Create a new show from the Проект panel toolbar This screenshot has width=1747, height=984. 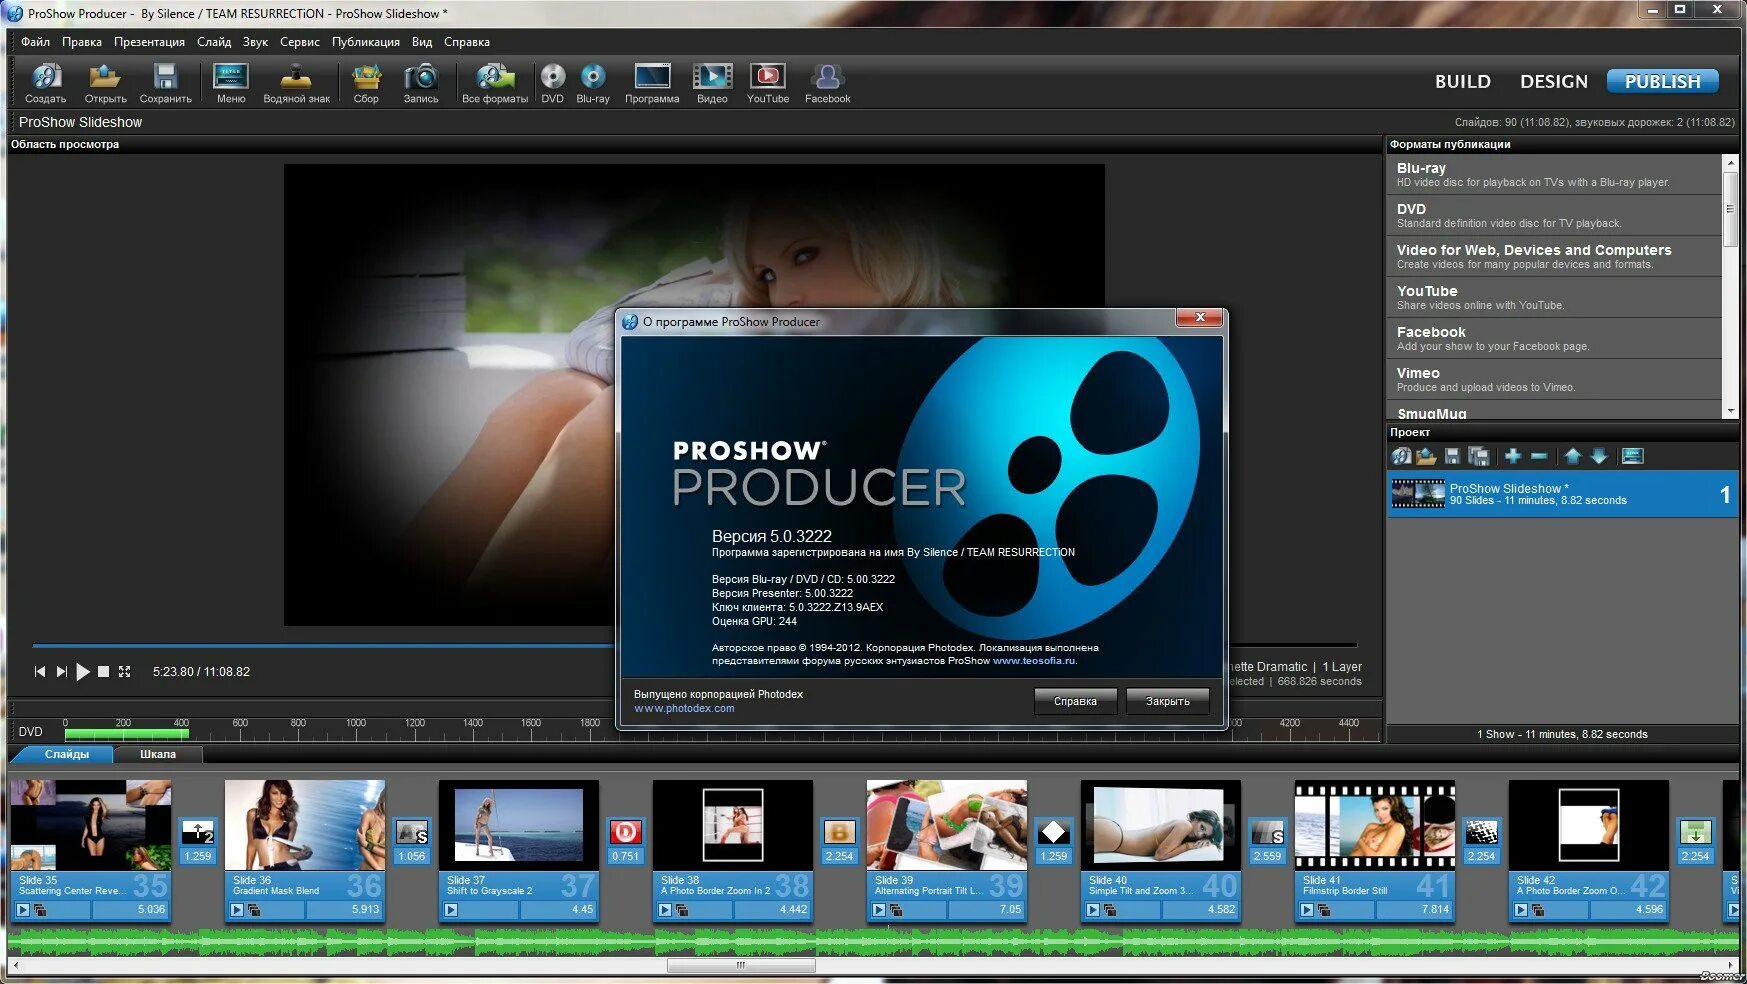pyautogui.click(x=1401, y=456)
